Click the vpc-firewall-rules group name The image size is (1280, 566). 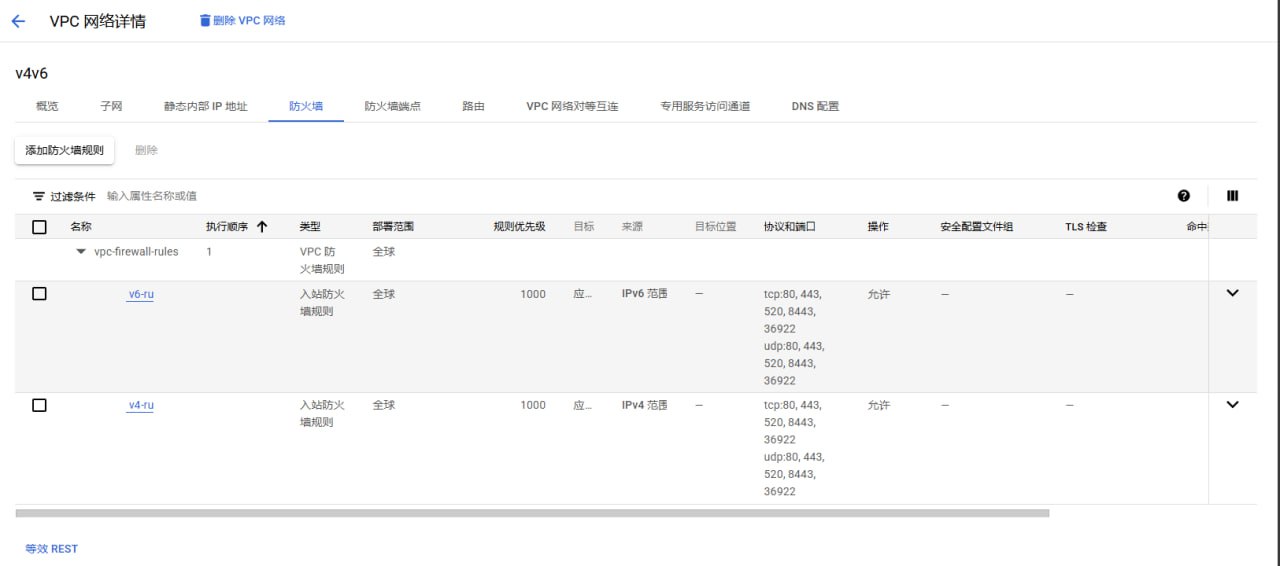click(x=136, y=252)
